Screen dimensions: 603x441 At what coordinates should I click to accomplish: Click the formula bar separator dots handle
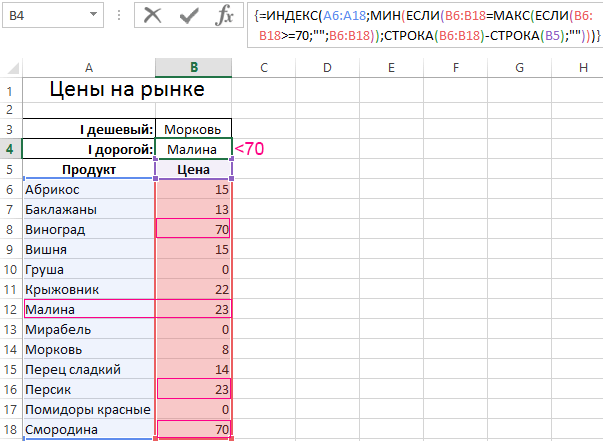(x=119, y=15)
